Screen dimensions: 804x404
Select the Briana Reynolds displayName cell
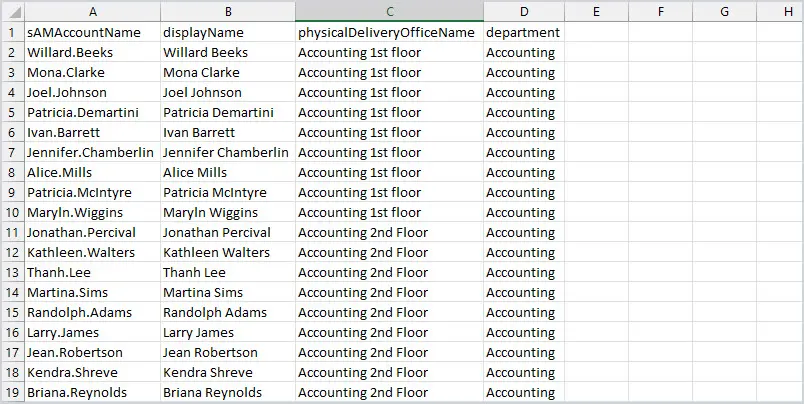pyautogui.click(x=228, y=392)
